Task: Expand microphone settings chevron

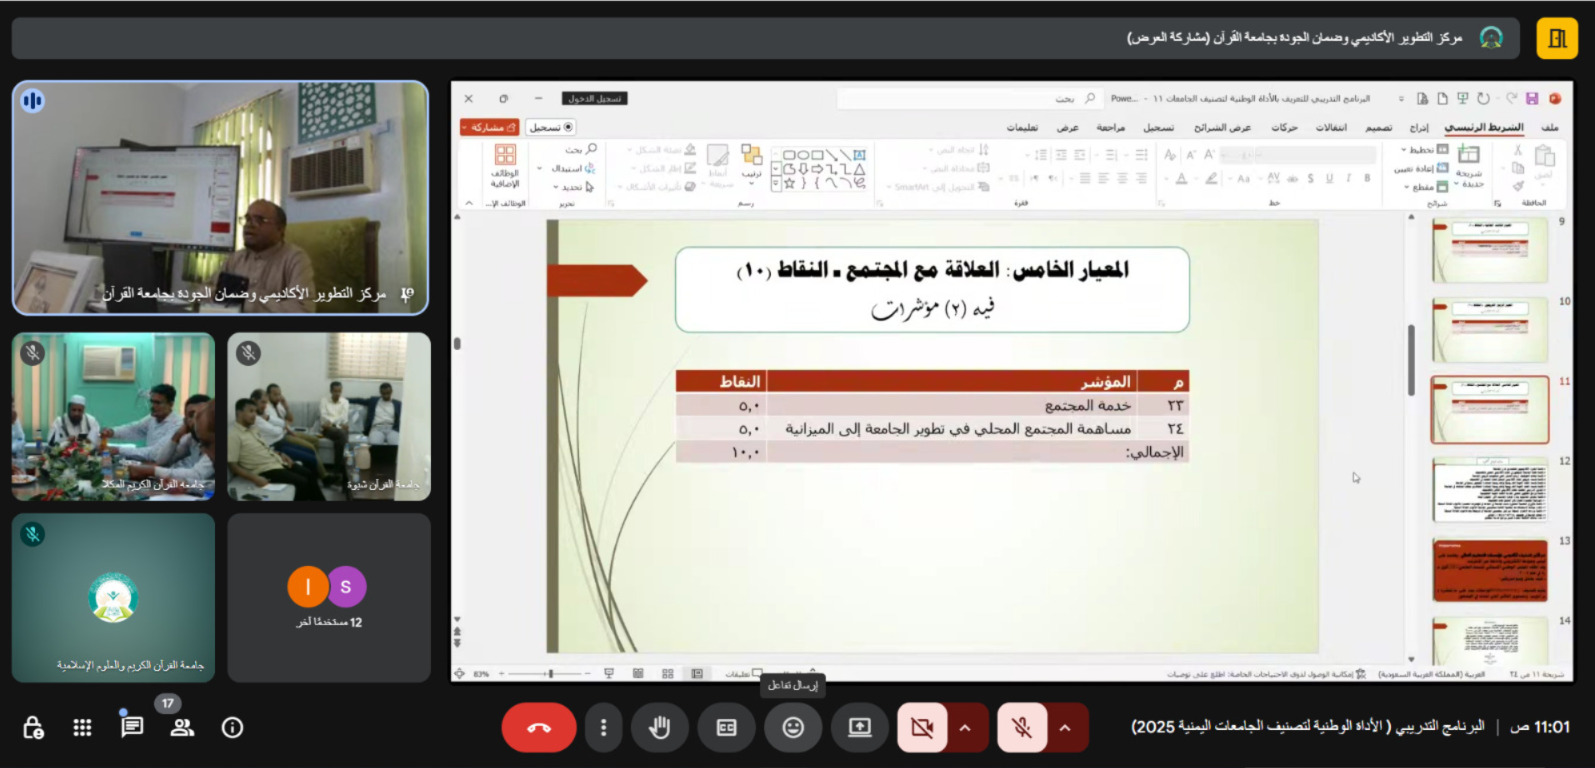Action: (x=1066, y=728)
